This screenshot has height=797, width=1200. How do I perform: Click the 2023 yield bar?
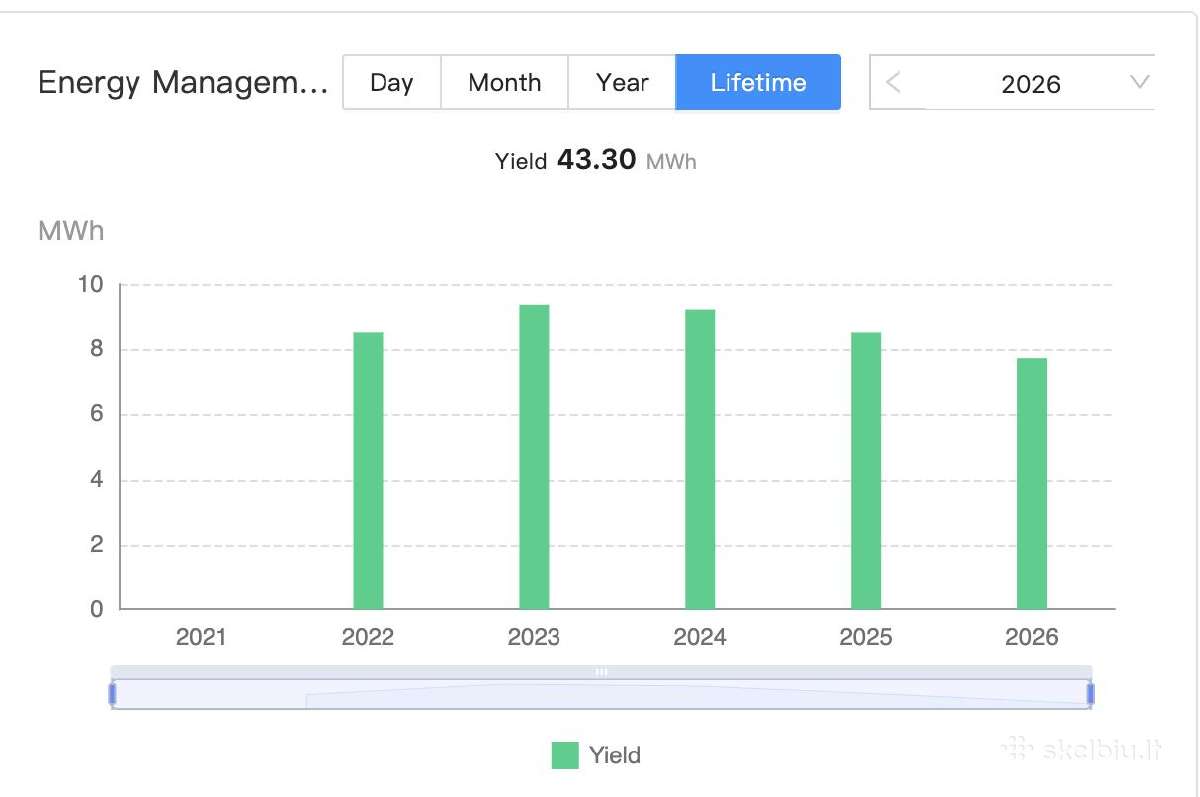(534, 457)
